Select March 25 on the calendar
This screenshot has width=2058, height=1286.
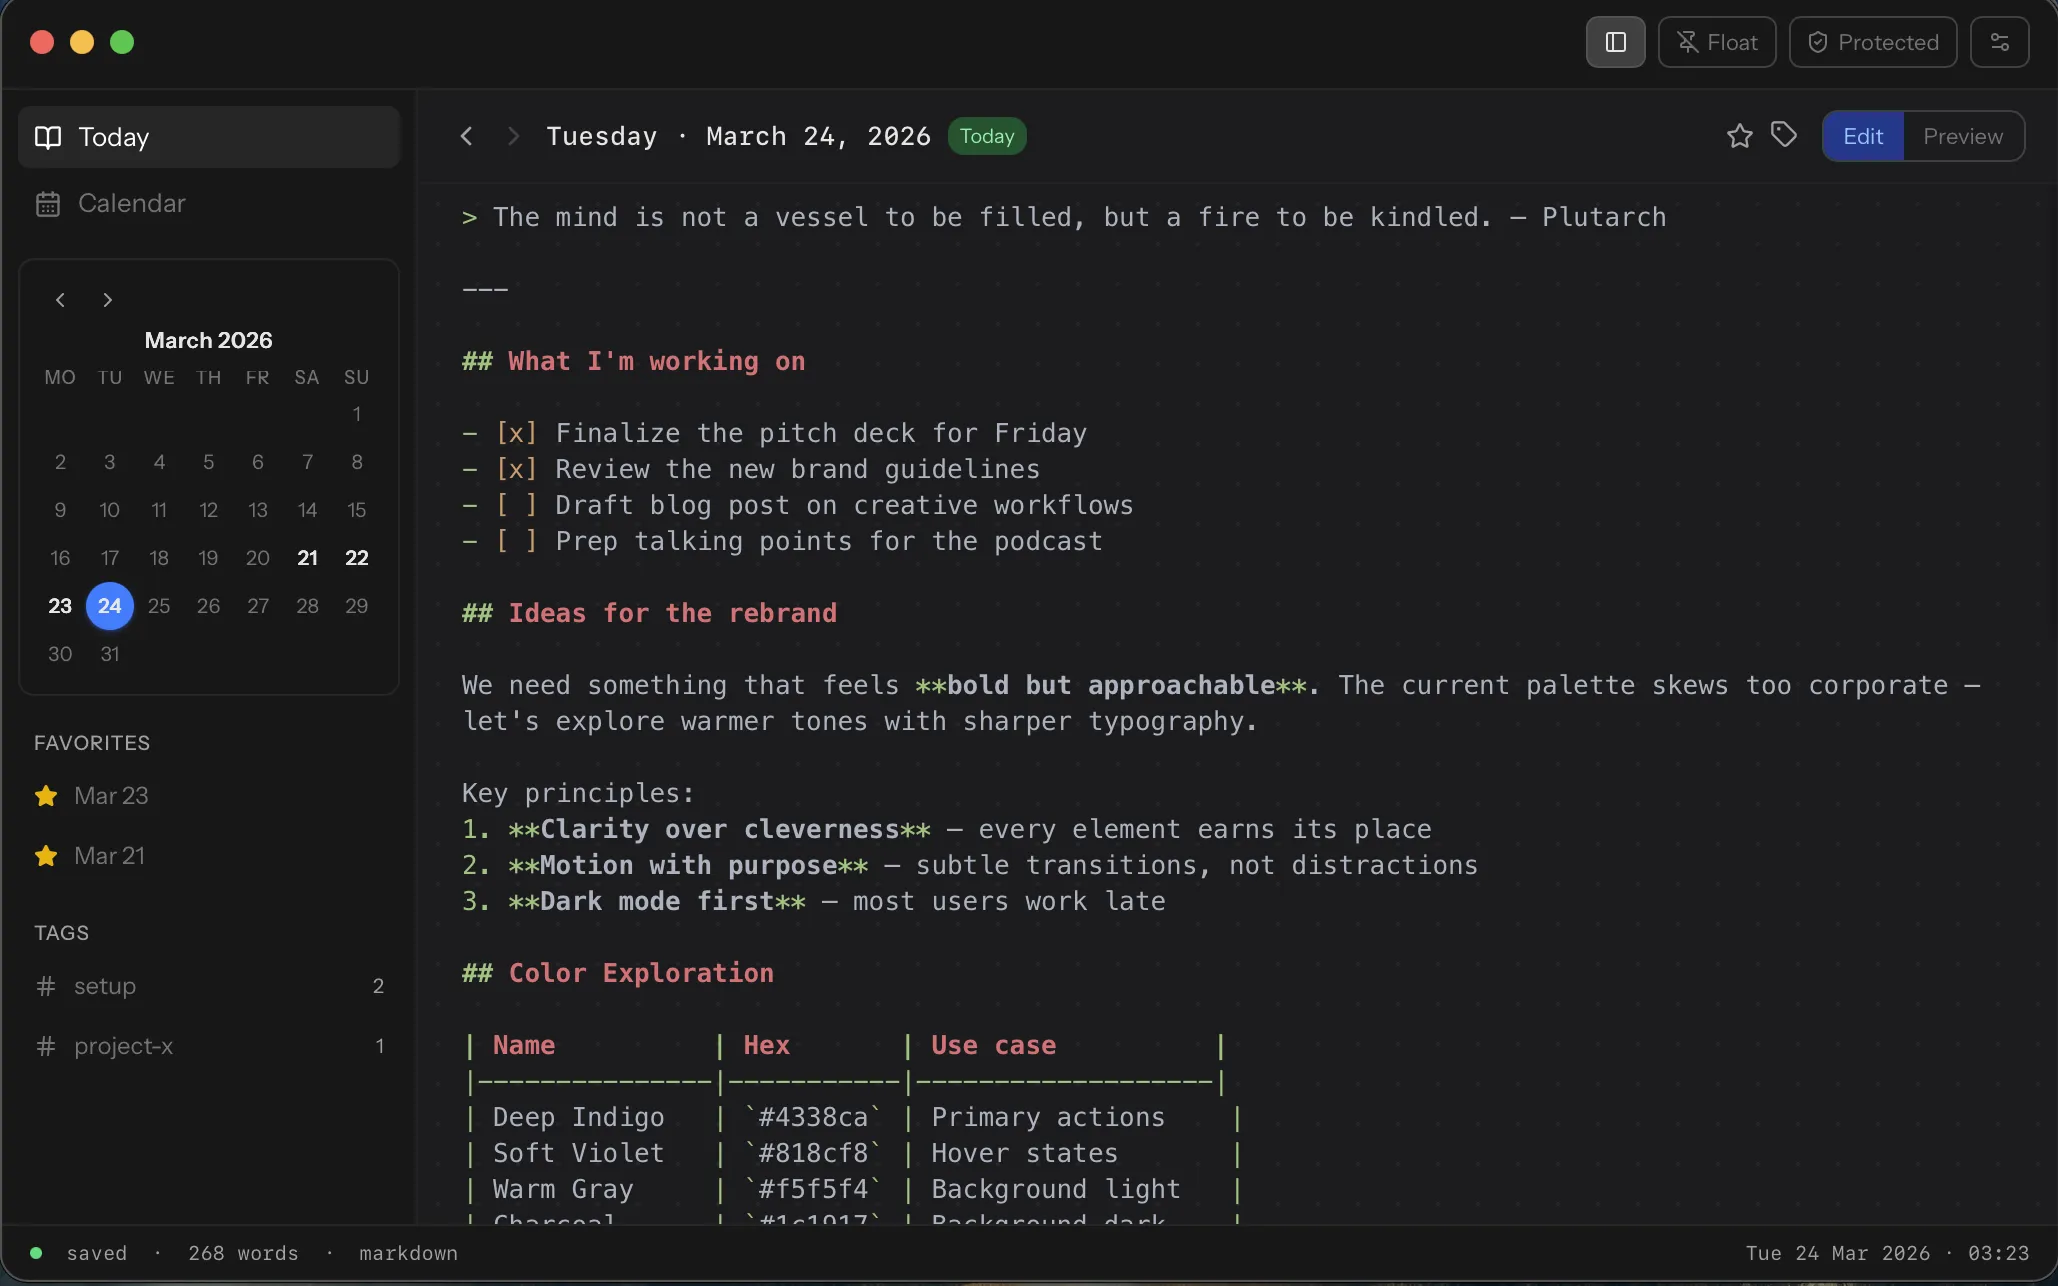[159, 606]
